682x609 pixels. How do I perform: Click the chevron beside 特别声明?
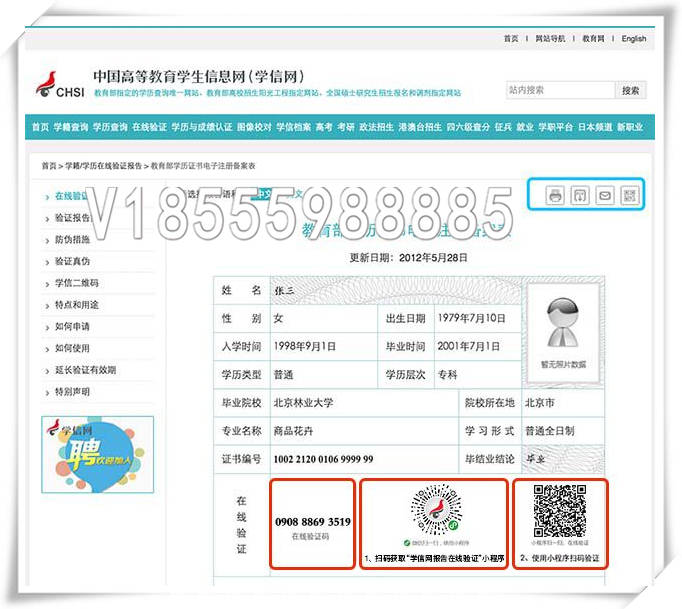point(47,393)
